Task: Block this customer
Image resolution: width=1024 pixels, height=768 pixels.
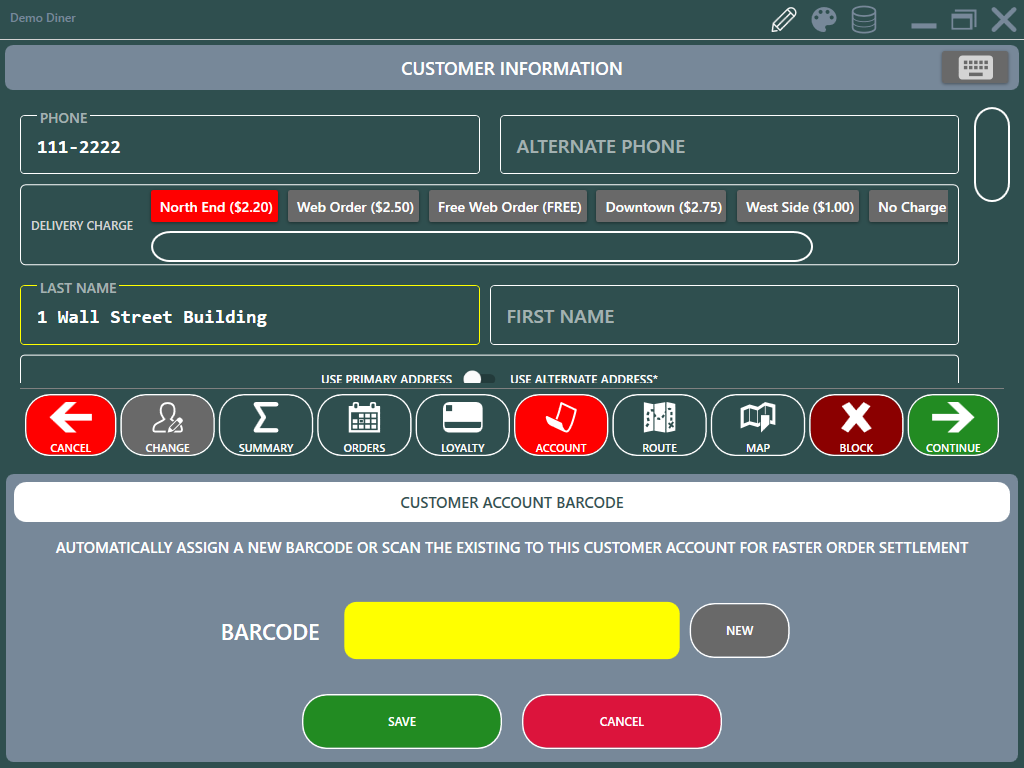Action: point(856,426)
